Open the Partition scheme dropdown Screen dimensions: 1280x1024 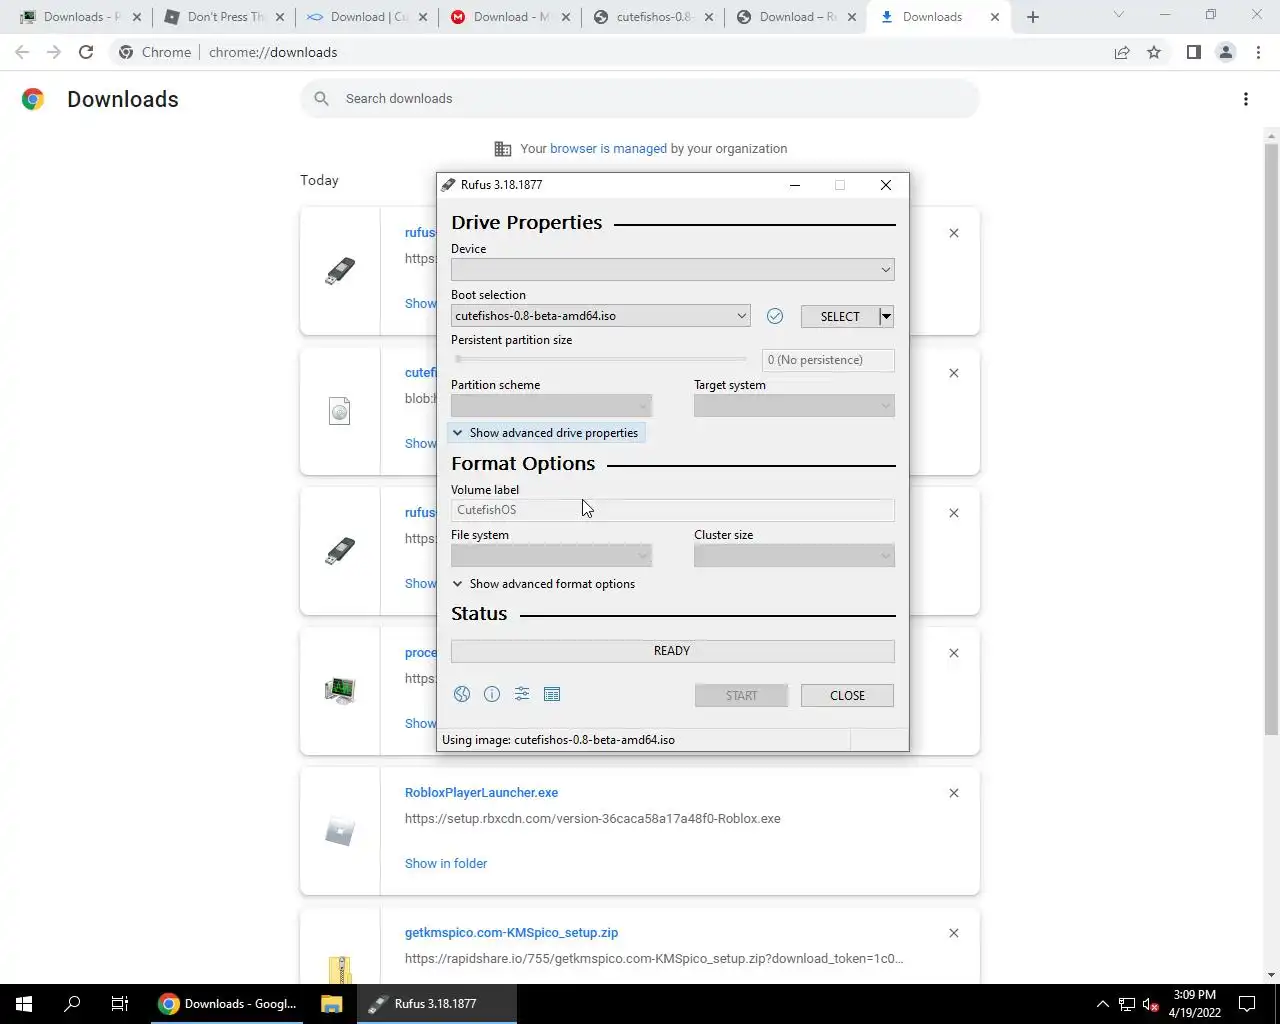[551, 406]
